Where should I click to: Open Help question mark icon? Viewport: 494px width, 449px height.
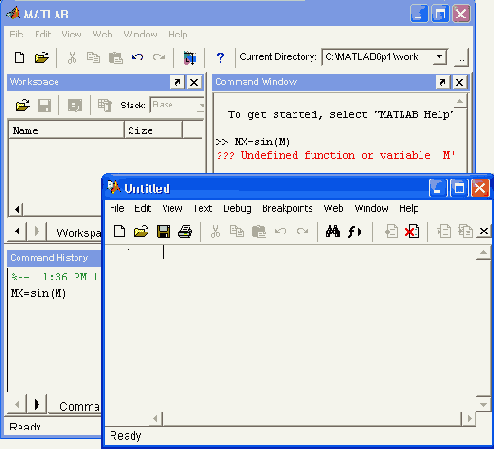[x=220, y=58]
